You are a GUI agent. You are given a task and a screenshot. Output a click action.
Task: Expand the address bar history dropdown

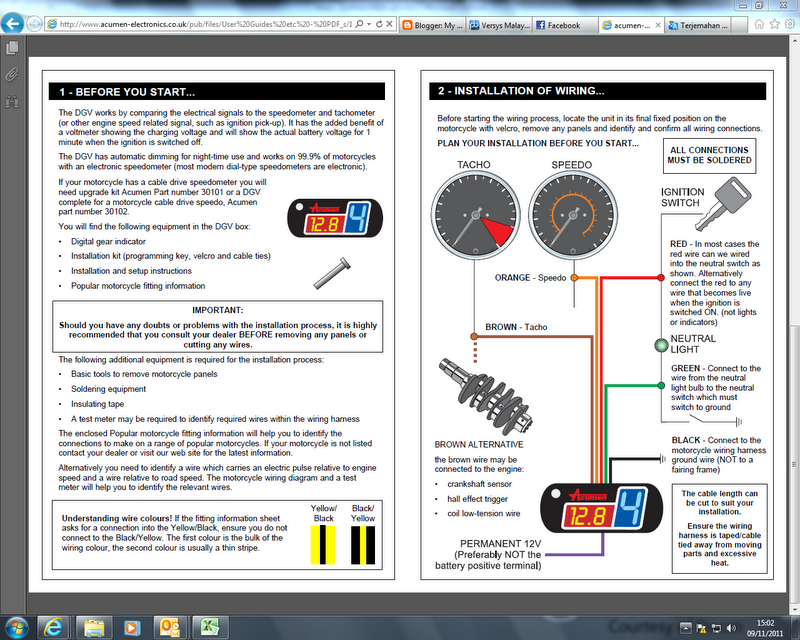coord(369,23)
